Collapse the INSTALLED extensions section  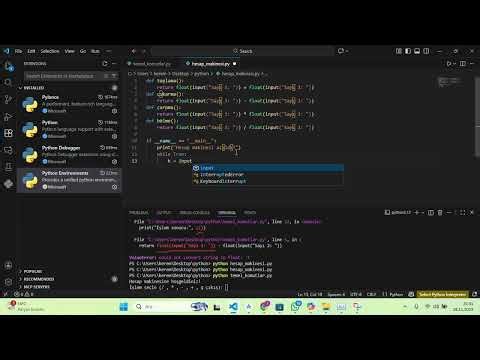click(x=68, y=88)
